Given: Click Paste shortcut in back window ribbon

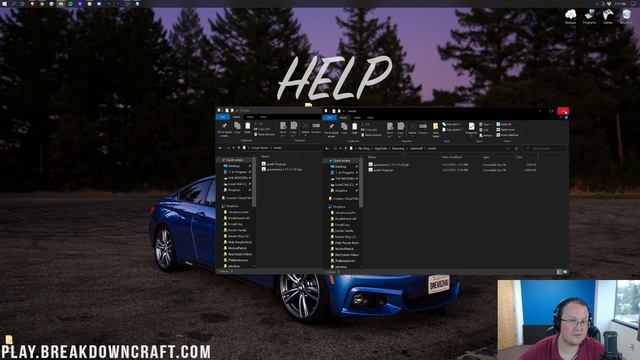Looking at the screenshot, I should 264,134.
